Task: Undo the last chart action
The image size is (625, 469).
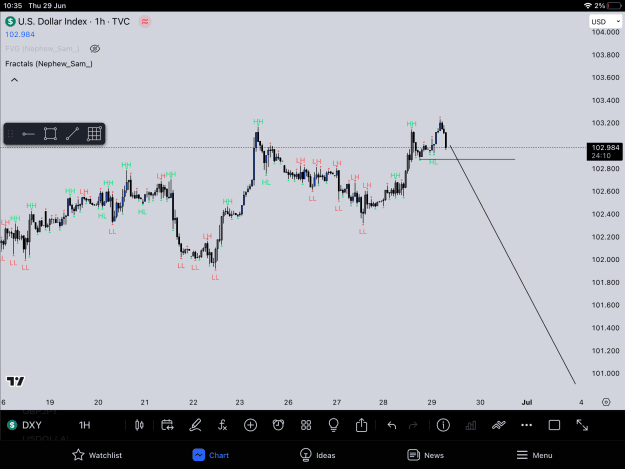Action: [392, 426]
